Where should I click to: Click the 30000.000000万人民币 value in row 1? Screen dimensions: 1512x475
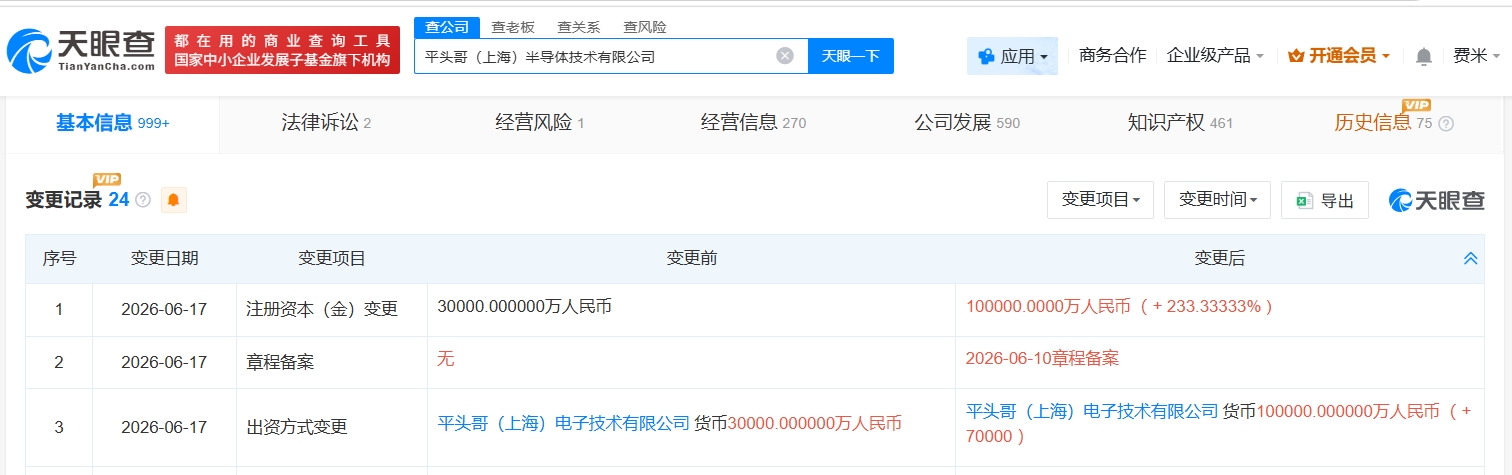click(524, 306)
